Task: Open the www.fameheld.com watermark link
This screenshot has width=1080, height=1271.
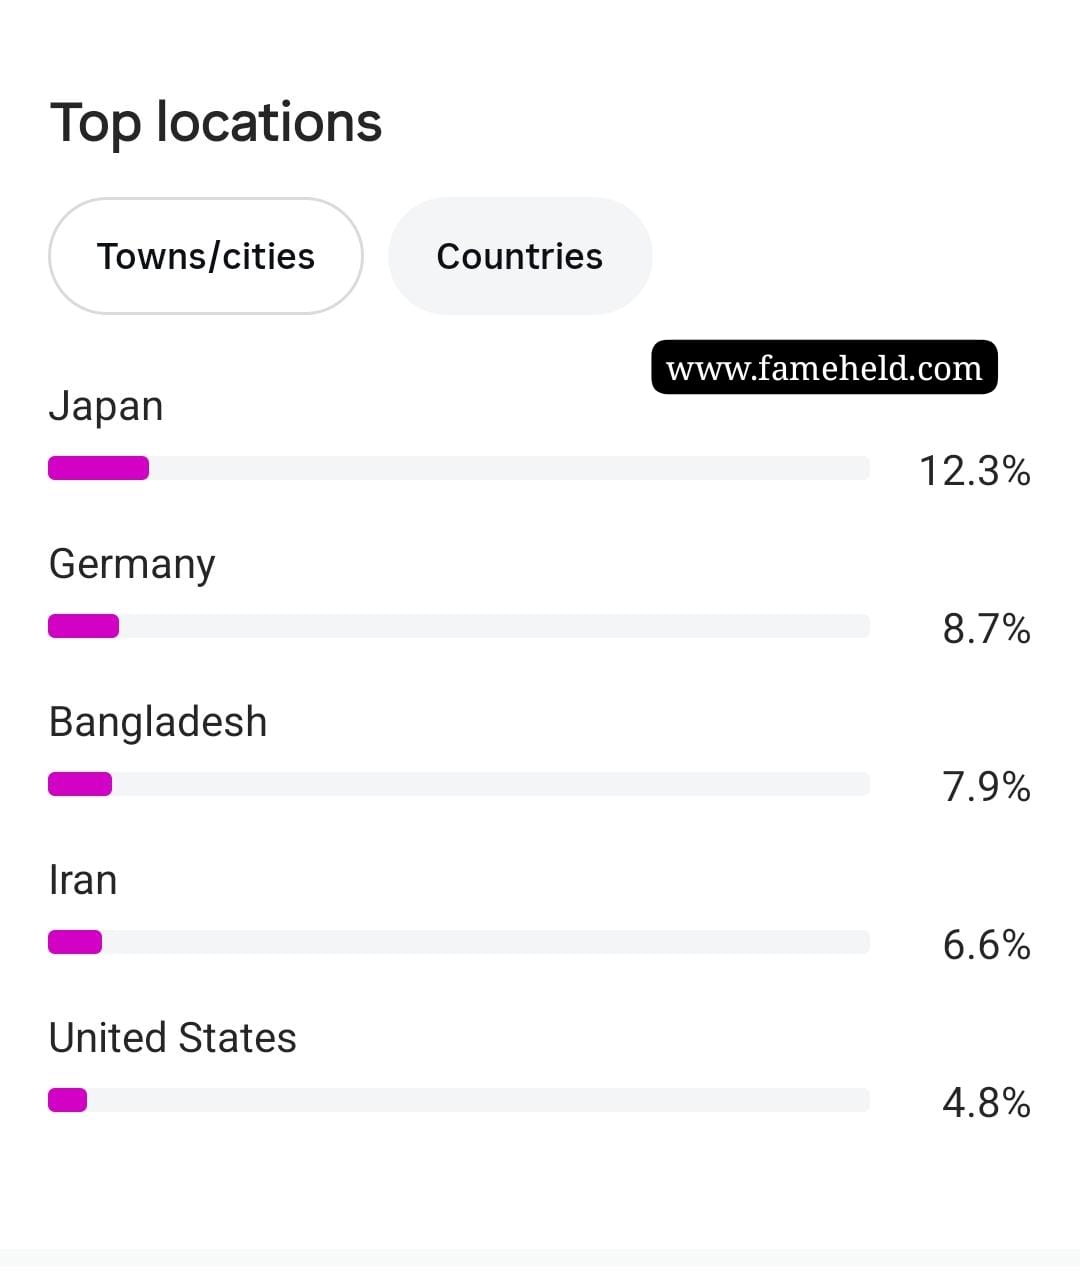Action: [824, 367]
